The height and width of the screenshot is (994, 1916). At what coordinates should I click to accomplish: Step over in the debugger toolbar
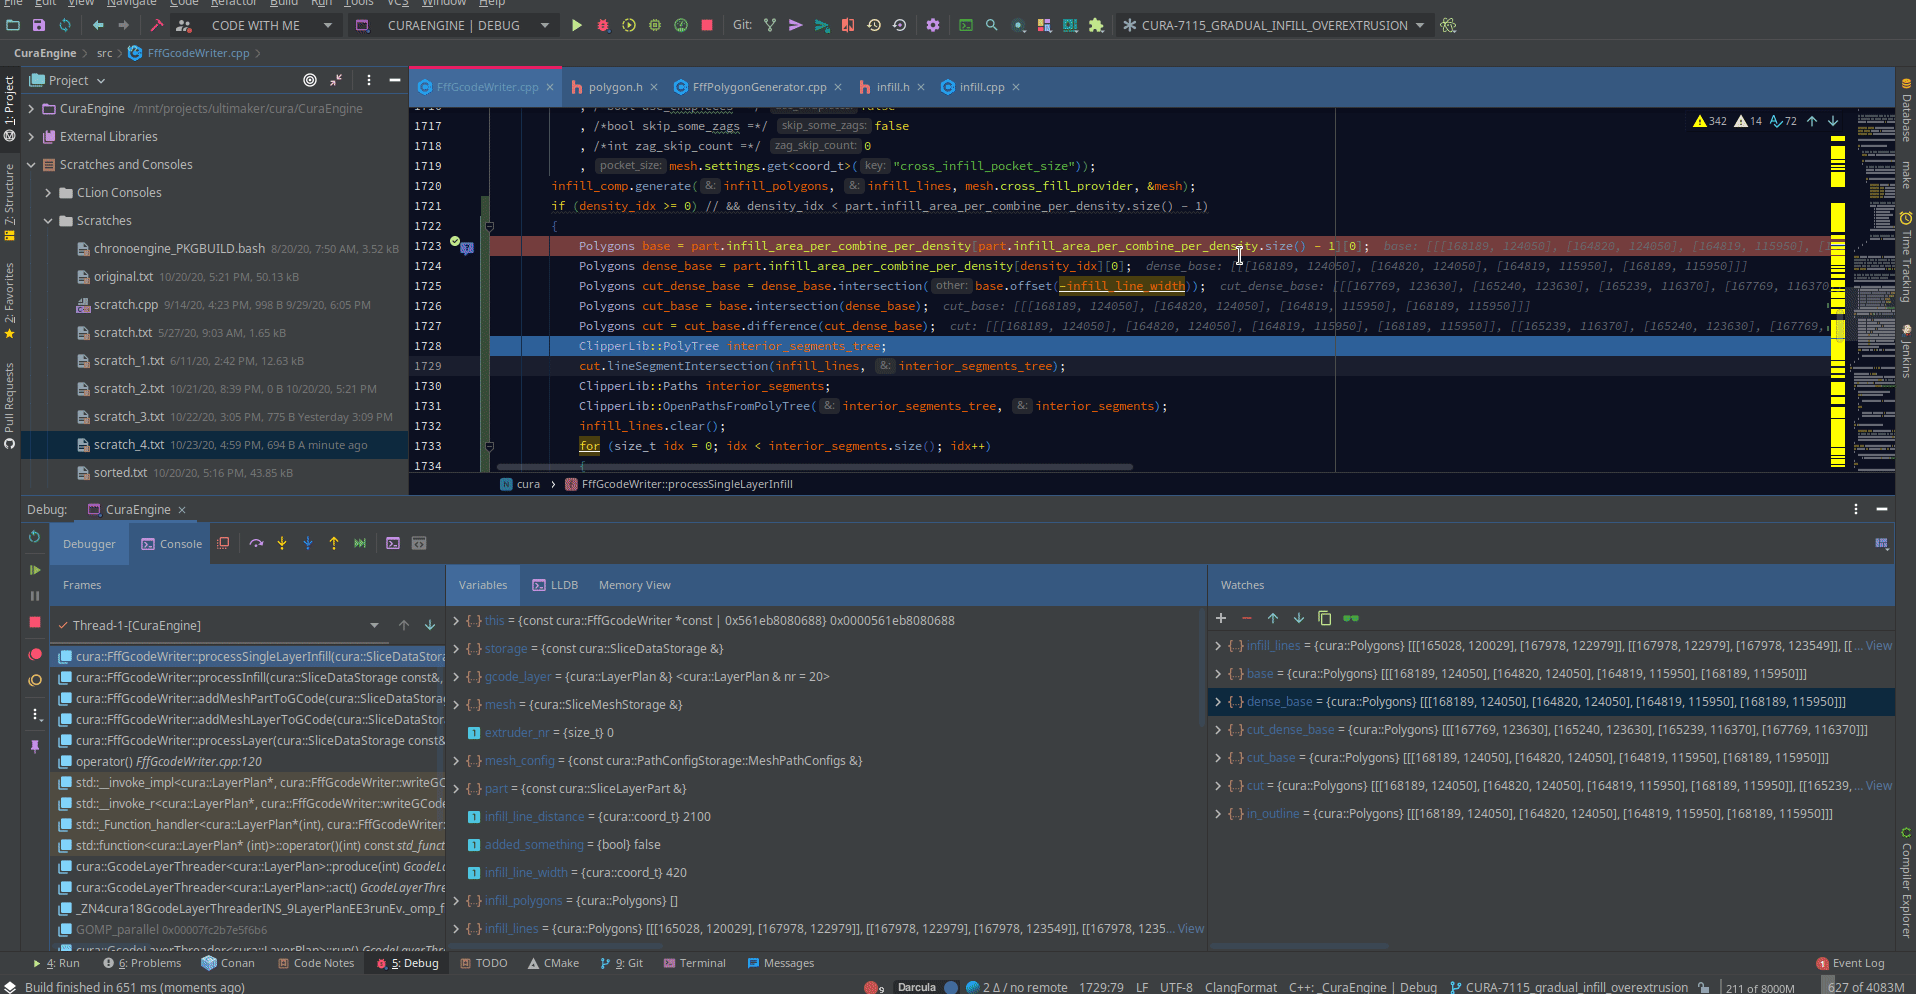coord(257,543)
